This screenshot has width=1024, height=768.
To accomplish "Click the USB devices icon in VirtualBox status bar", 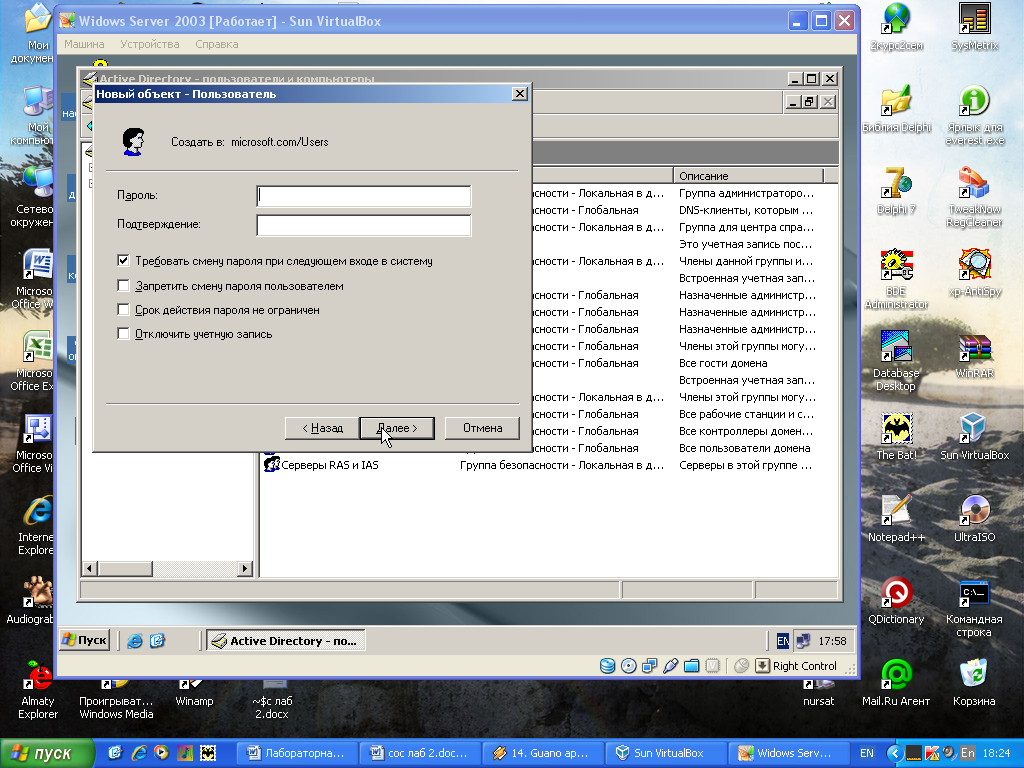I will (670, 665).
